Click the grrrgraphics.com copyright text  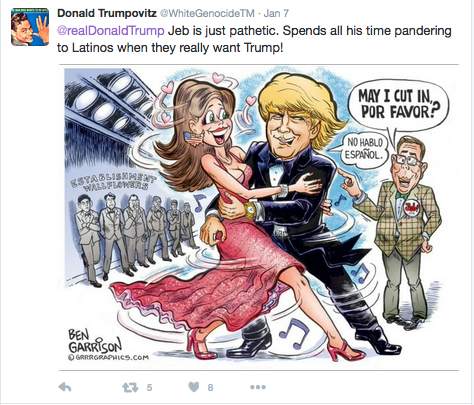[x=108, y=357]
